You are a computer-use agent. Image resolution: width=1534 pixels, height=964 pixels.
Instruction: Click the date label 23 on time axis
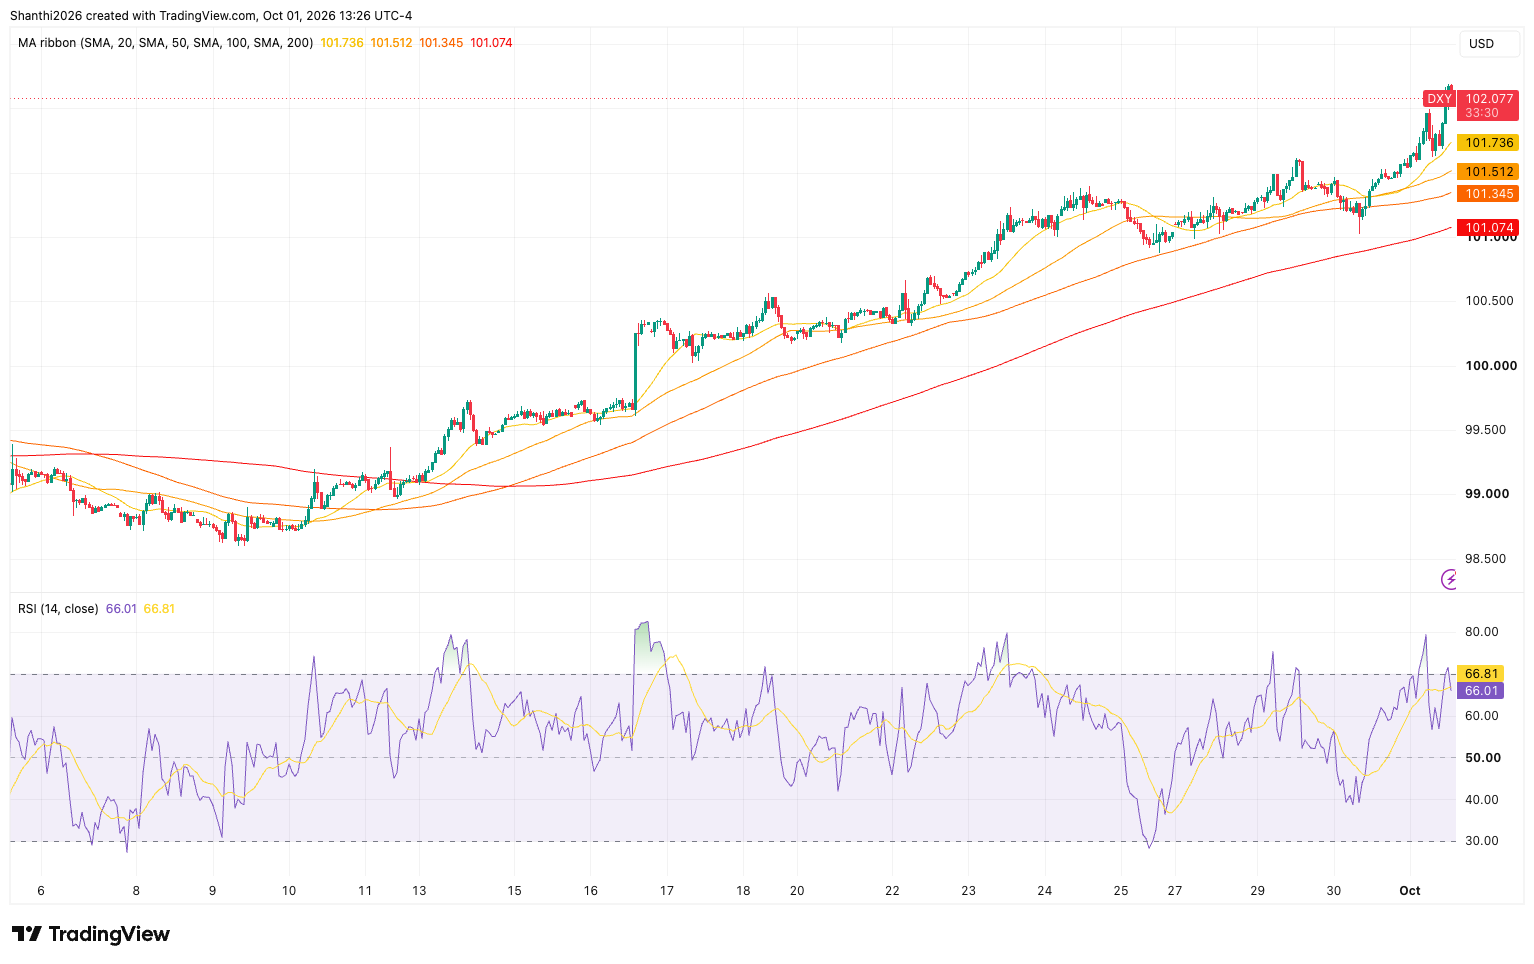coord(968,890)
